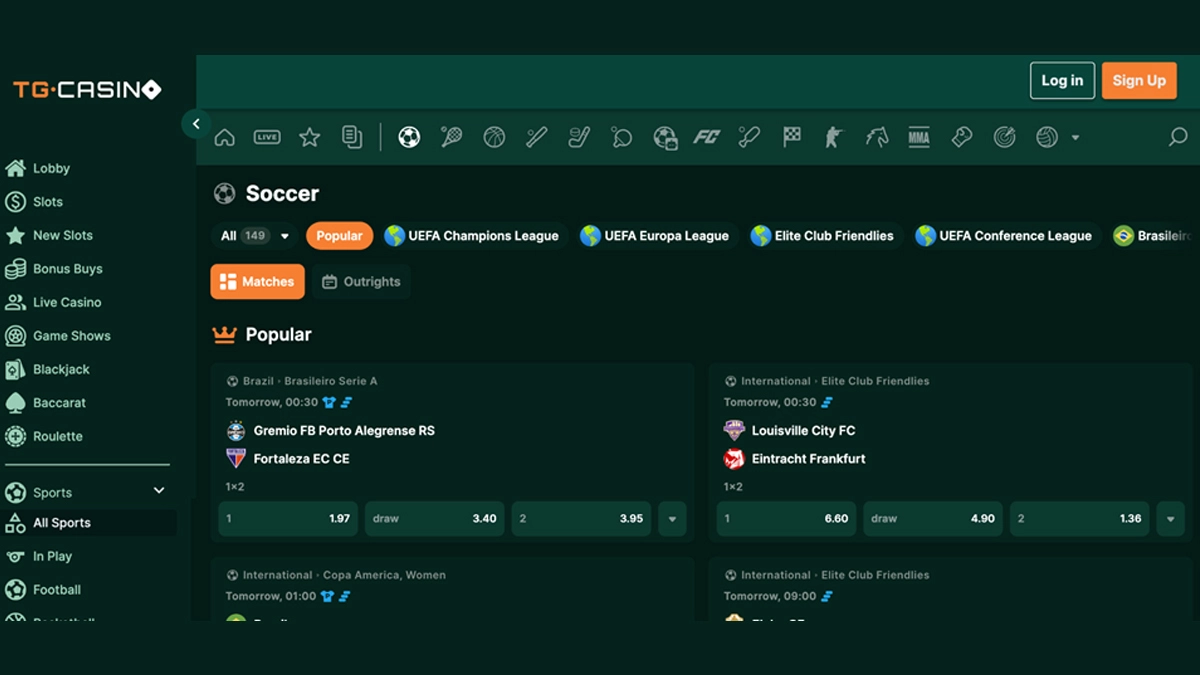Select the checkered flag motorsport icon
The width and height of the screenshot is (1200, 675).
[x=792, y=138]
